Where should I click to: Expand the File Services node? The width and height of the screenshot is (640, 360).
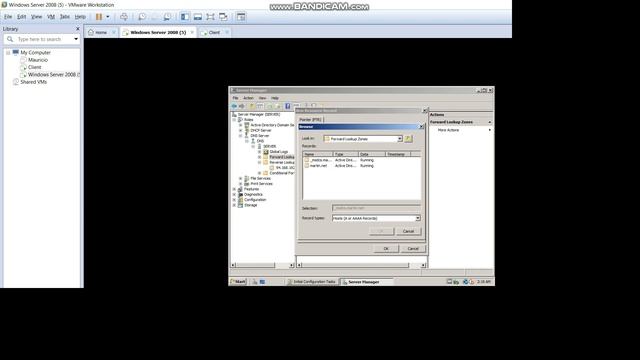click(x=240, y=178)
